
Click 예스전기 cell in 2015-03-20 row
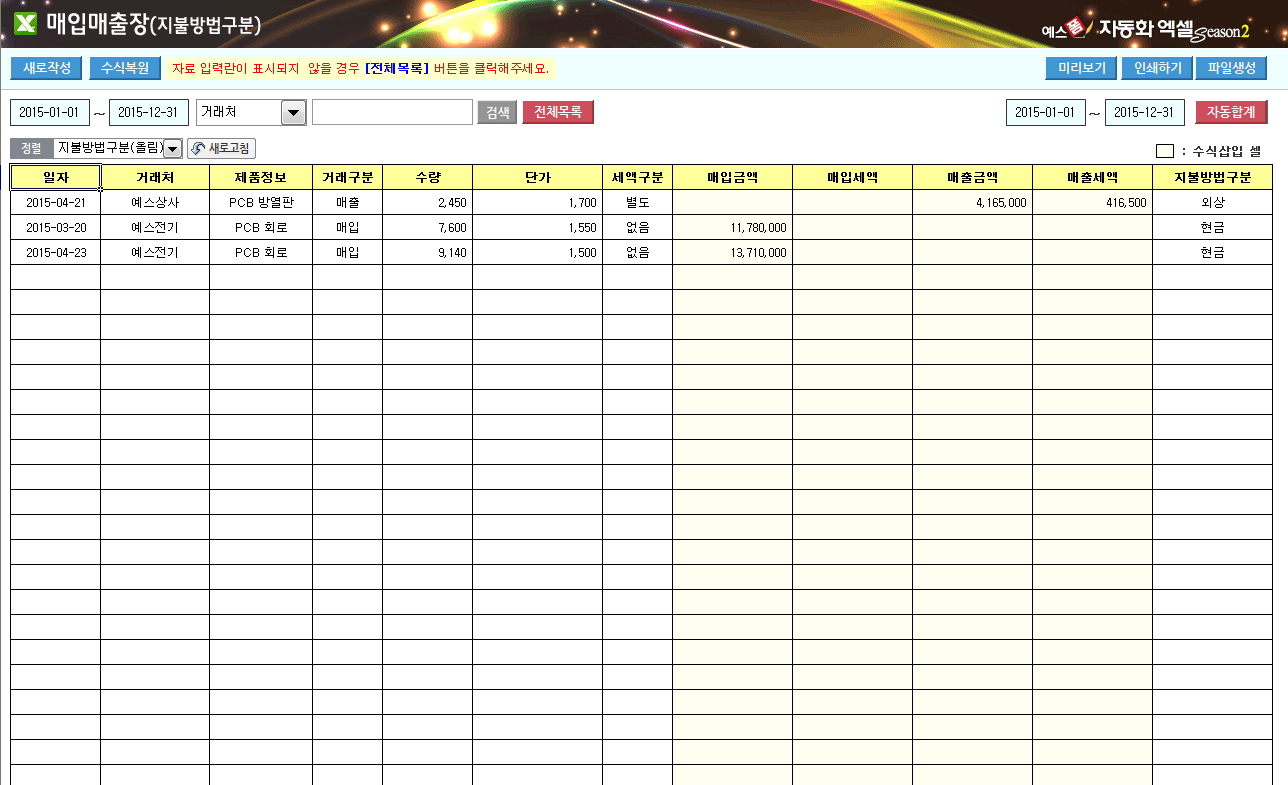pos(155,227)
